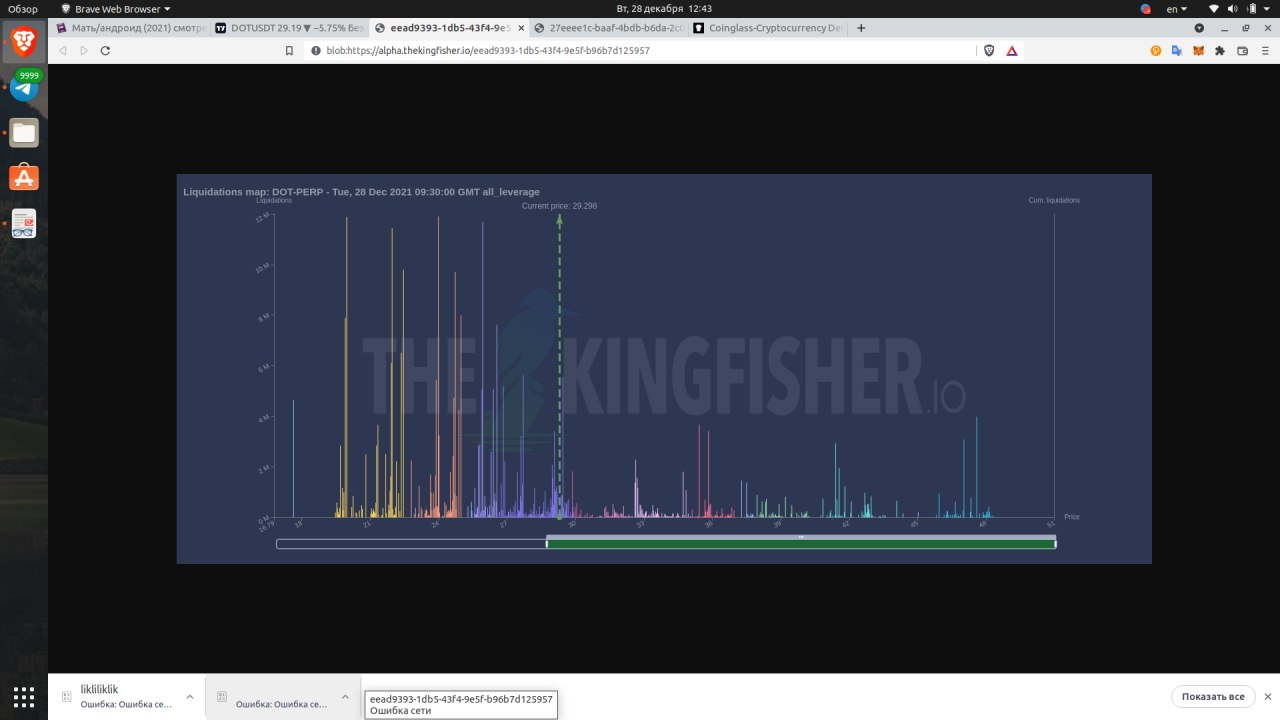Expand the likliliklik download options

tap(189, 697)
